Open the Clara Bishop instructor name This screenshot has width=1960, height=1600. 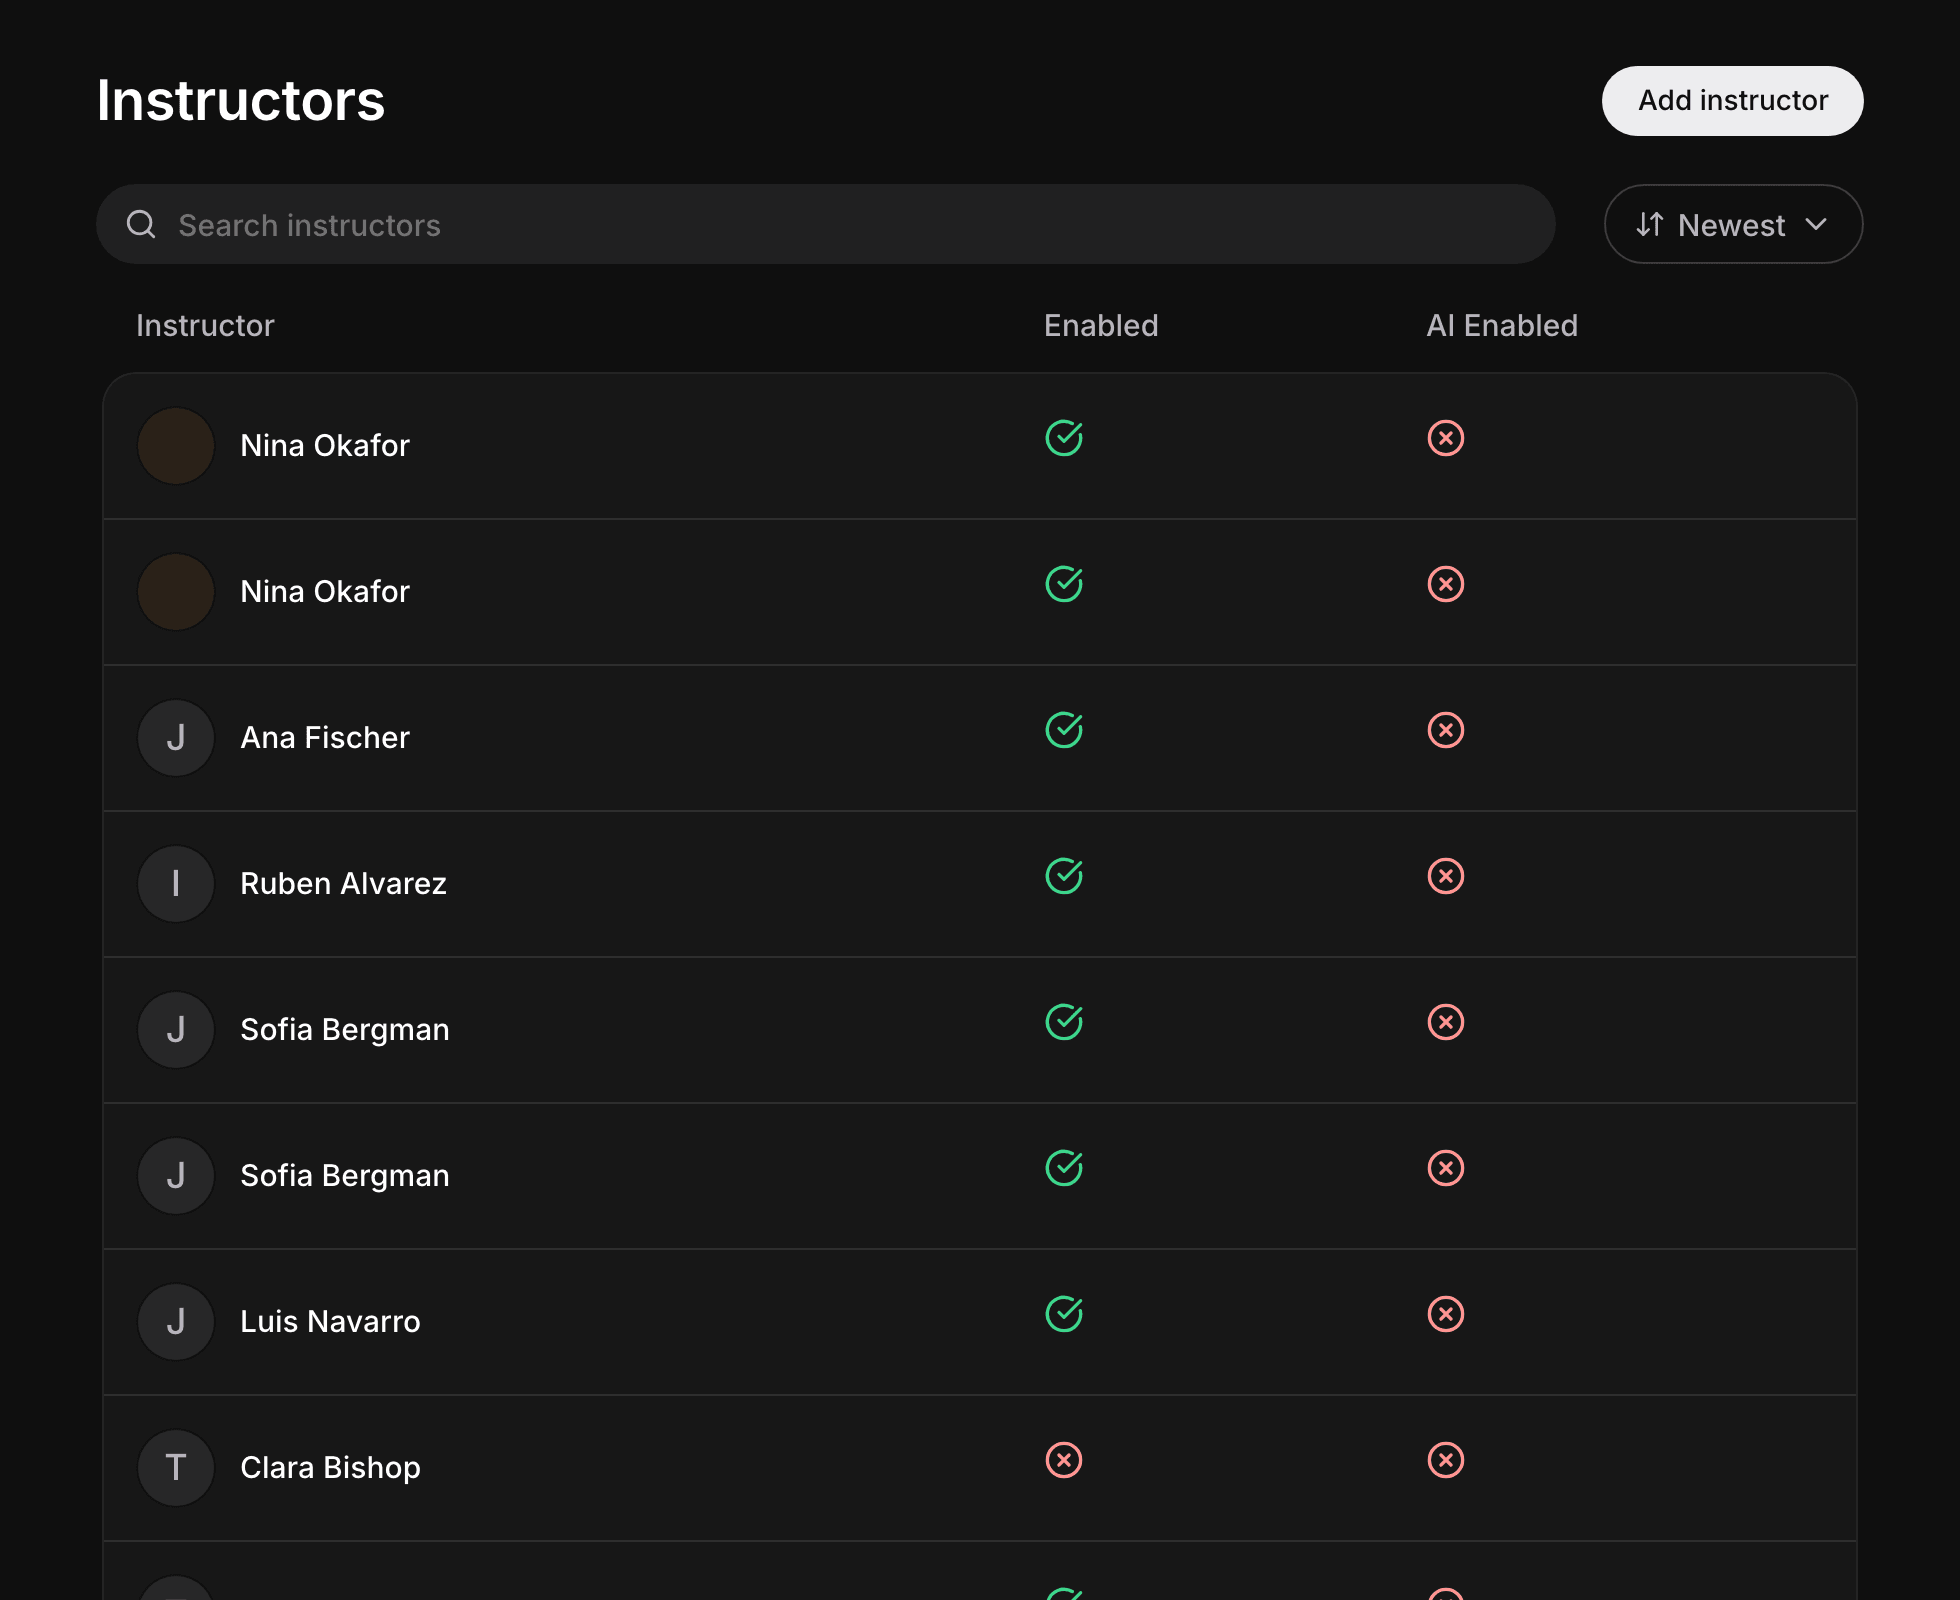330,1468
